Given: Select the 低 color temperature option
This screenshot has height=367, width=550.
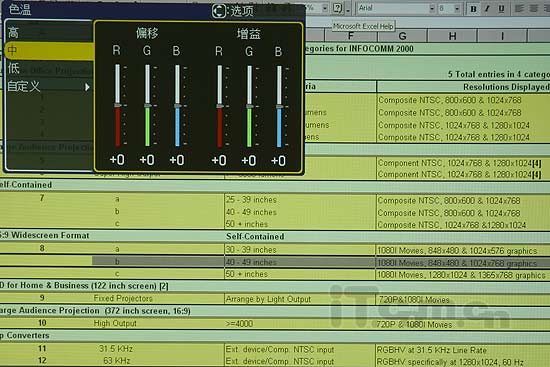Looking at the screenshot, I should pyautogui.click(x=49, y=68).
